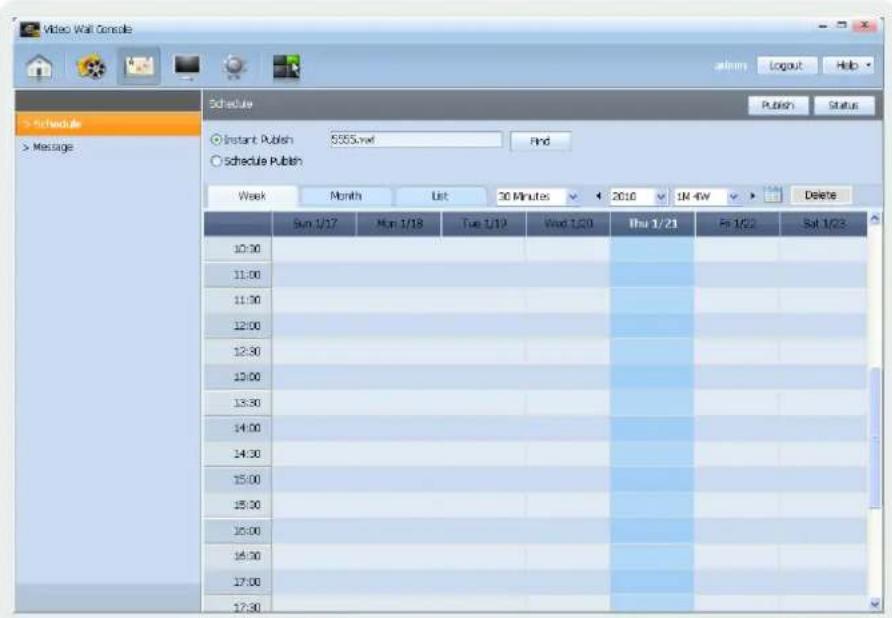Click the 15:00 time row label

[x=238, y=480]
